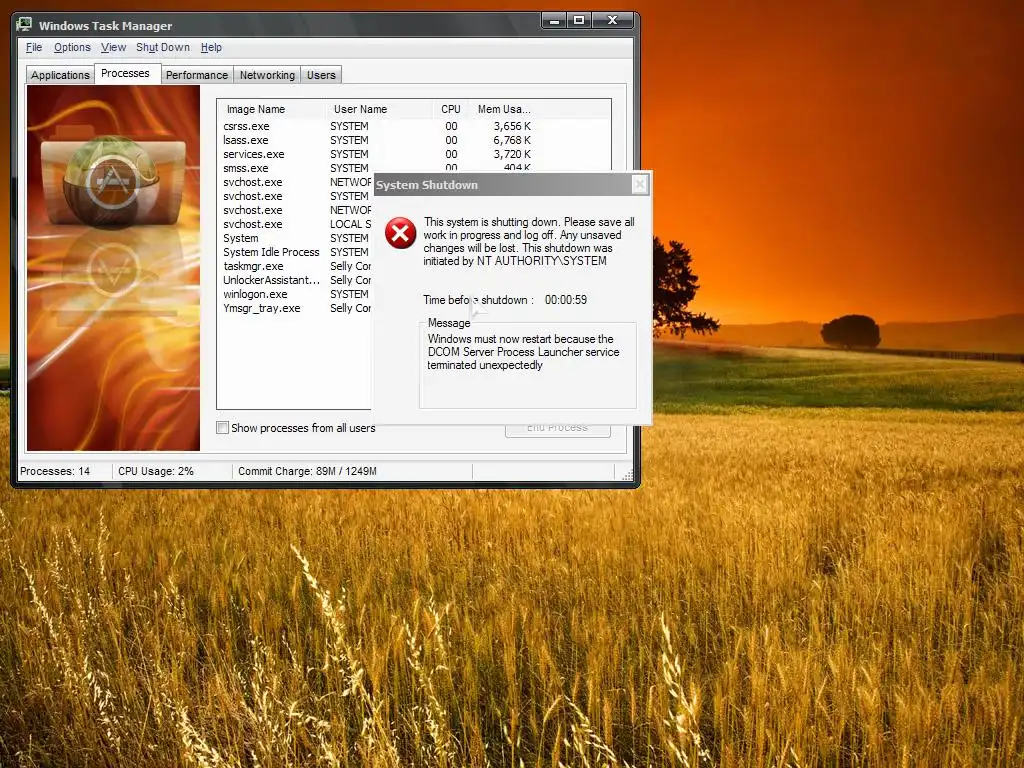Click the Task Manager resize grip
This screenshot has height=768, width=1024.
click(628, 475)
